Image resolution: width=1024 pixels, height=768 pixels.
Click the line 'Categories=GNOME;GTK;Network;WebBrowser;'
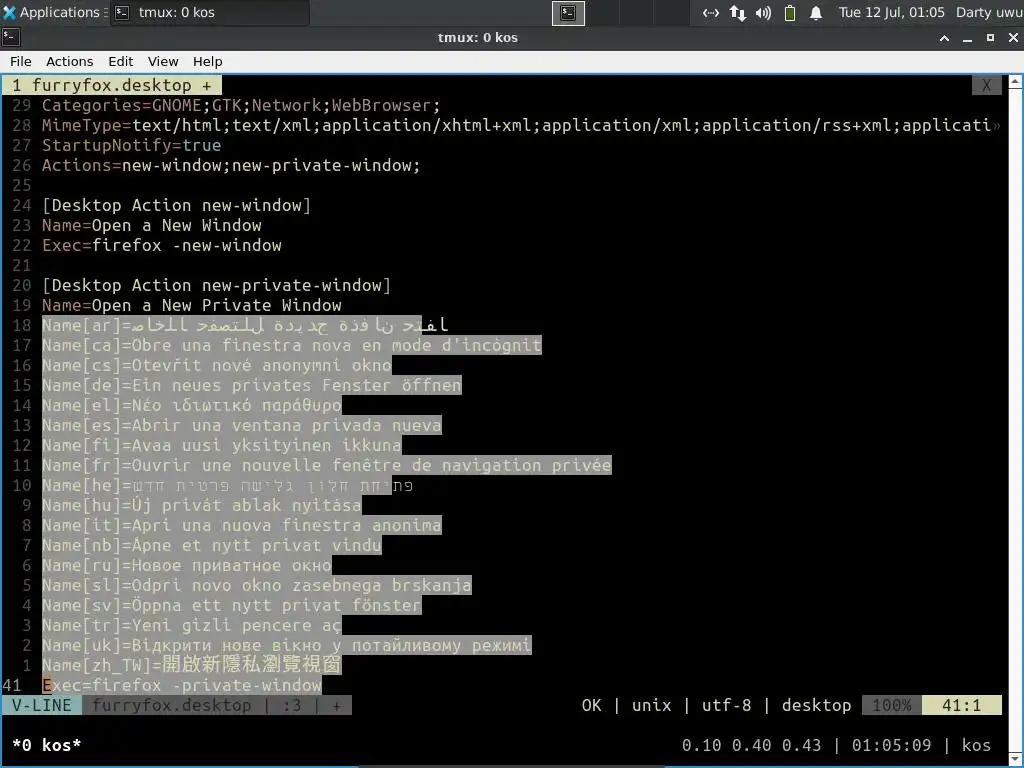point(241,105)
